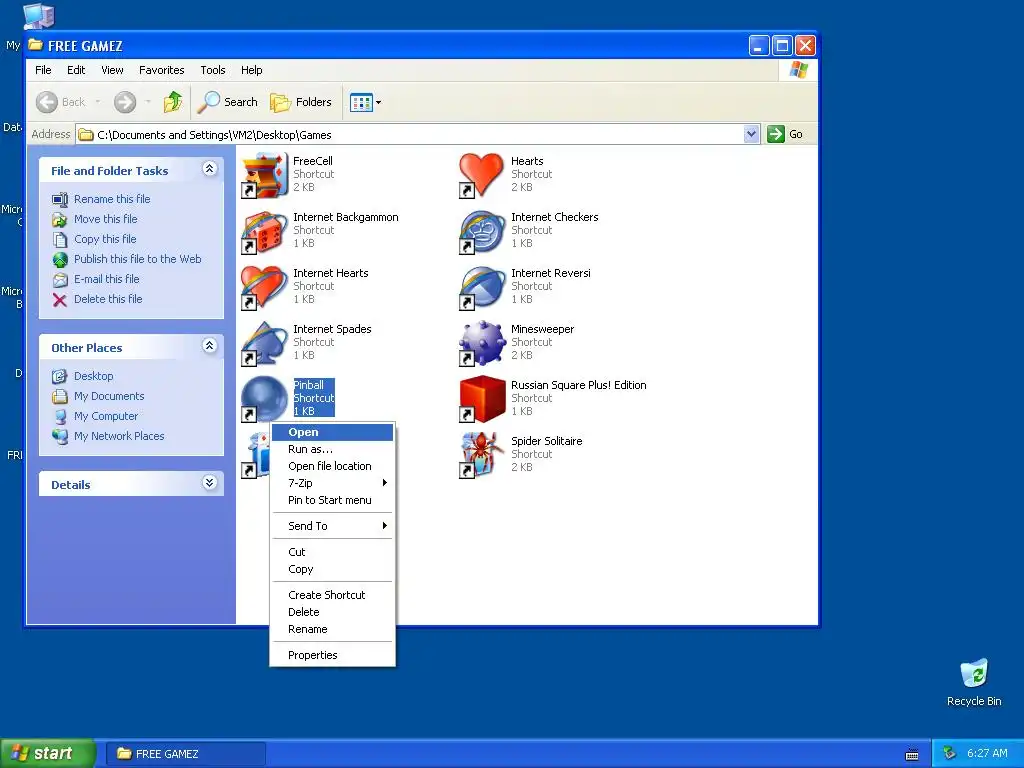Screen dimensions: 1024x768
Task: Click the Windows flag logo icon
Action: pyautogui.click(x=798, y=71)
